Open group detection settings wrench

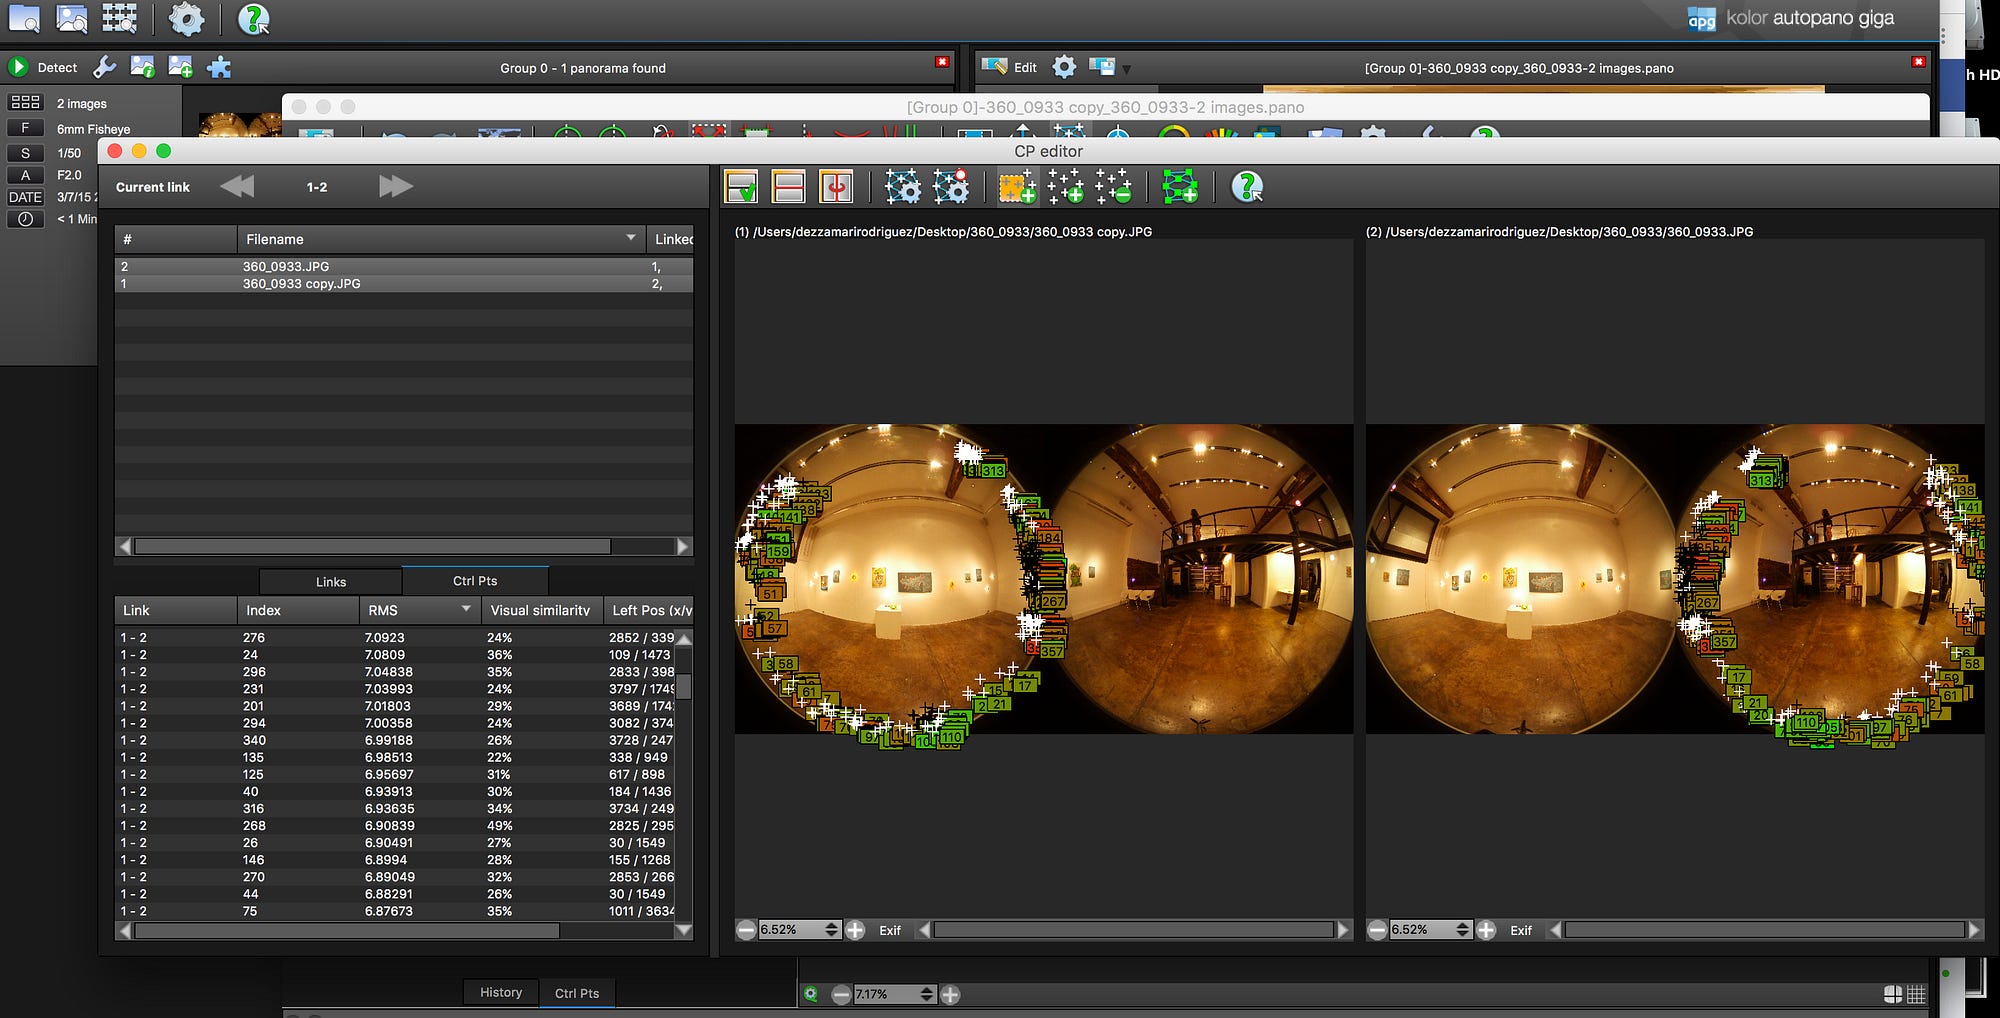pos(104,67)
